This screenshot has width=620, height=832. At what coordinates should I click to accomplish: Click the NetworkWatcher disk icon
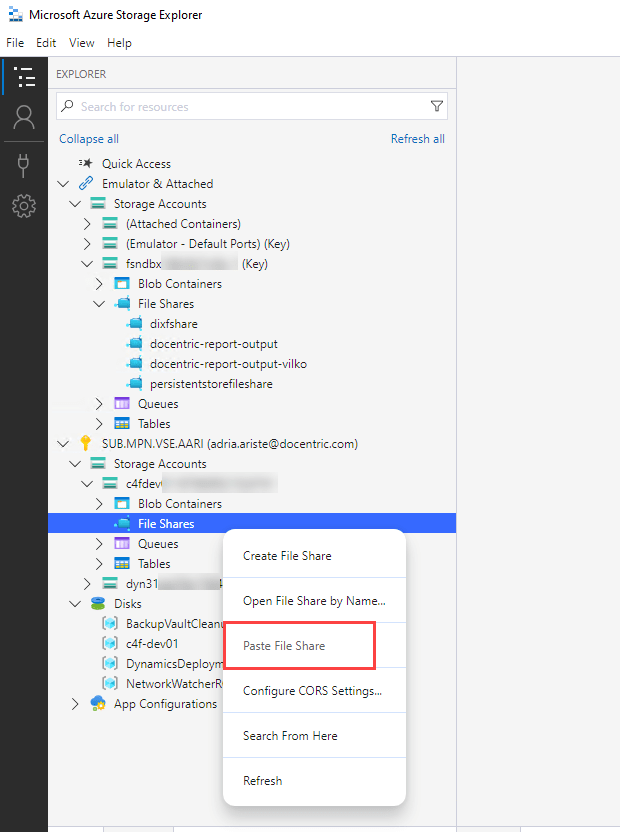110,683
